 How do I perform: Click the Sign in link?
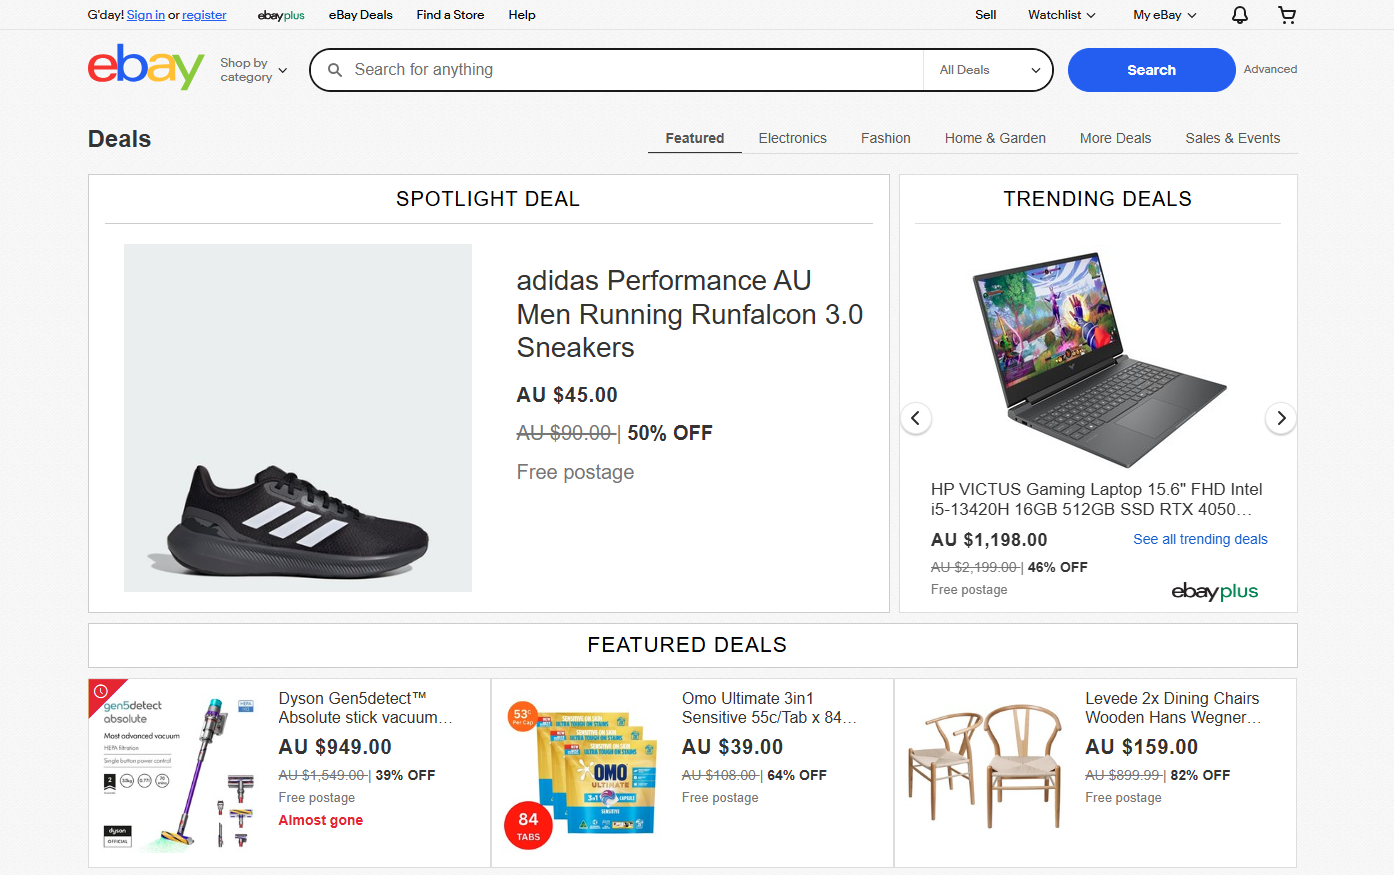(x=146, y=15)
